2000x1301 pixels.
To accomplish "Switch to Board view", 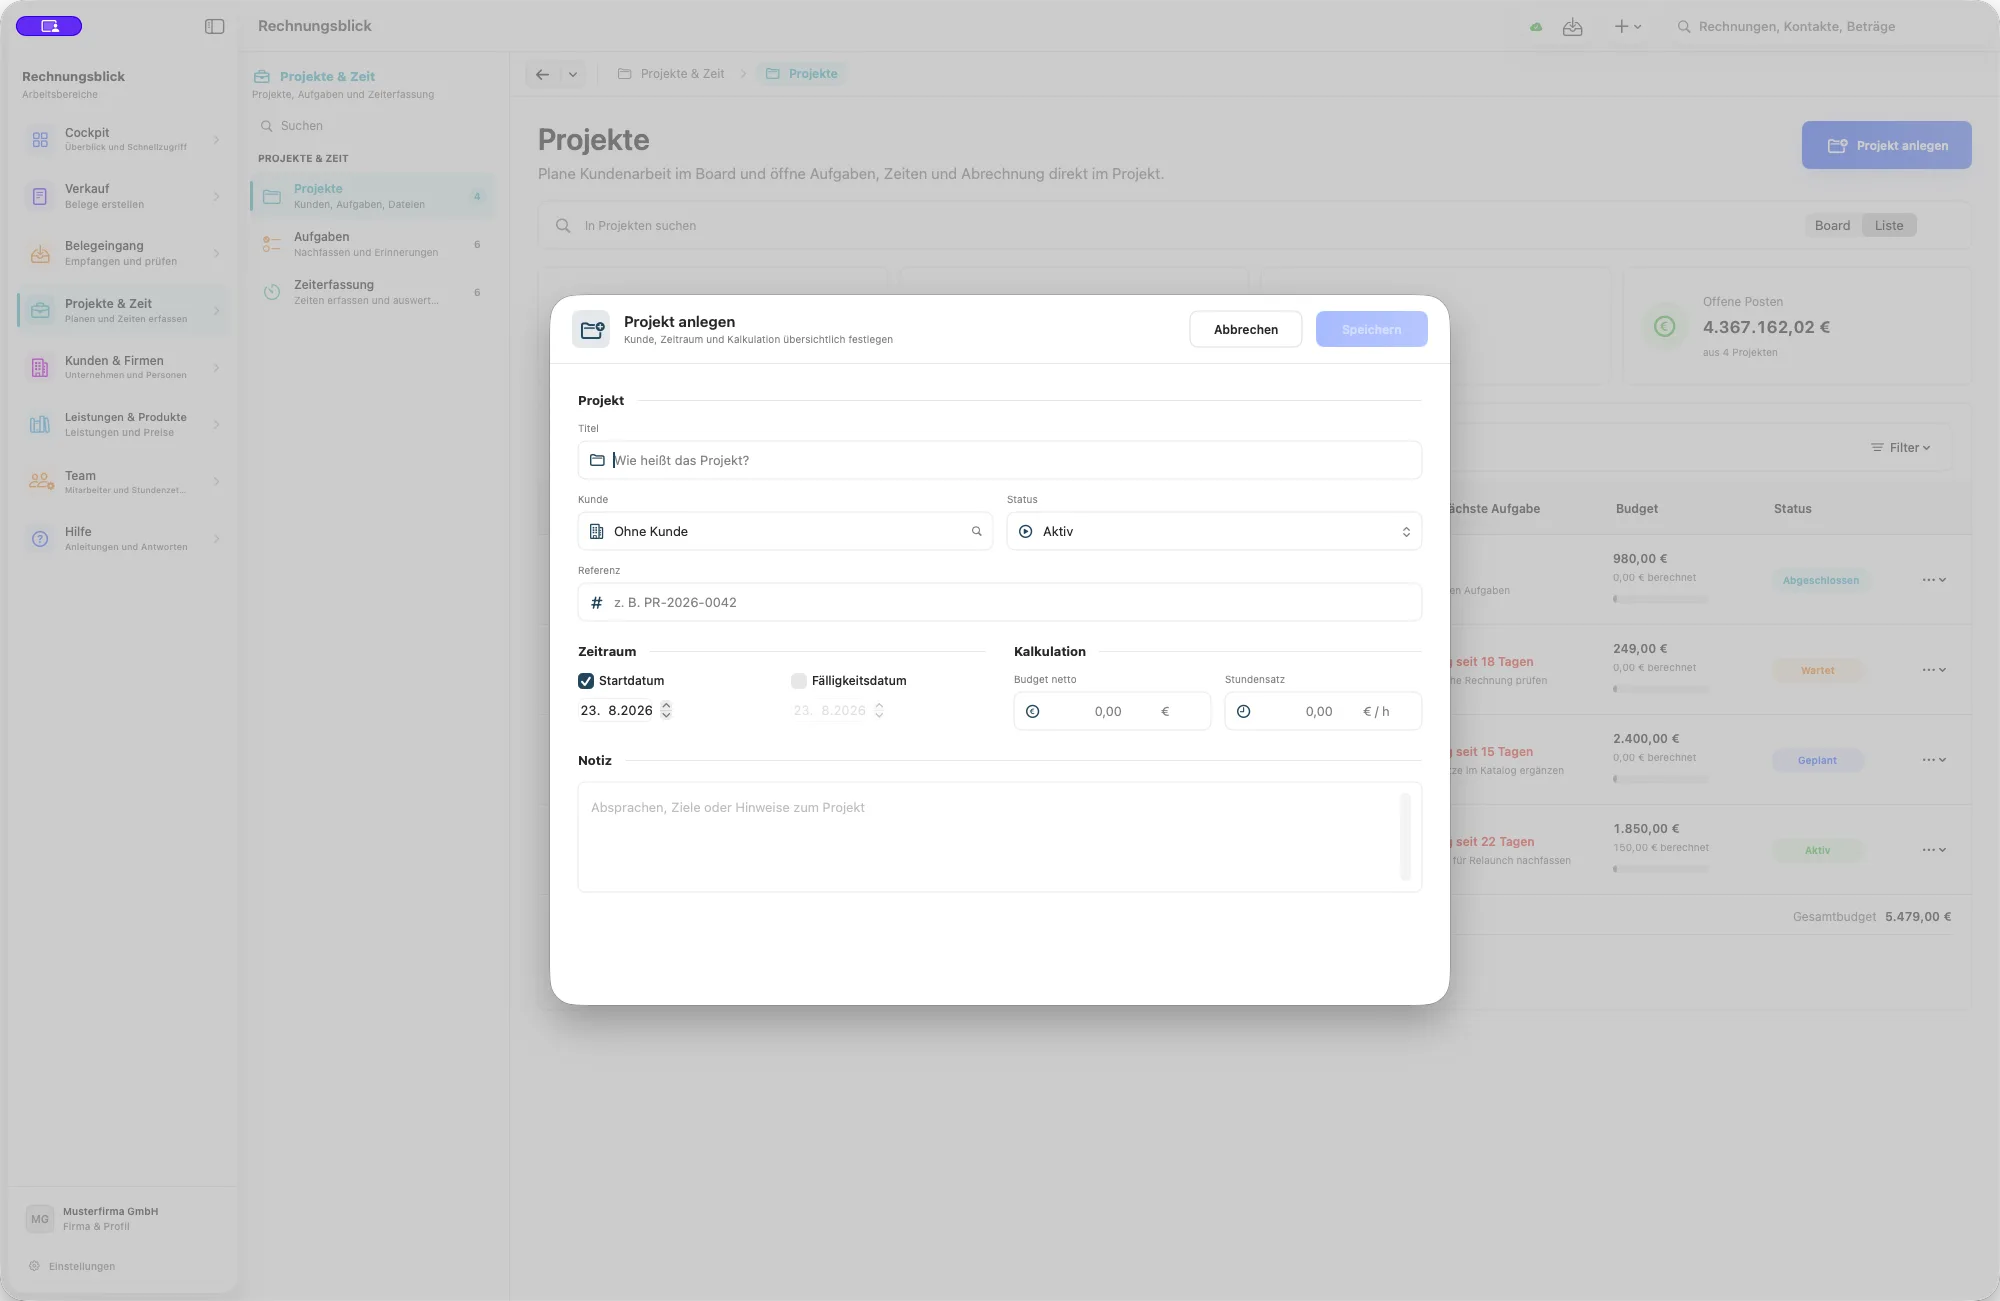I will (x=1832, y=226).
